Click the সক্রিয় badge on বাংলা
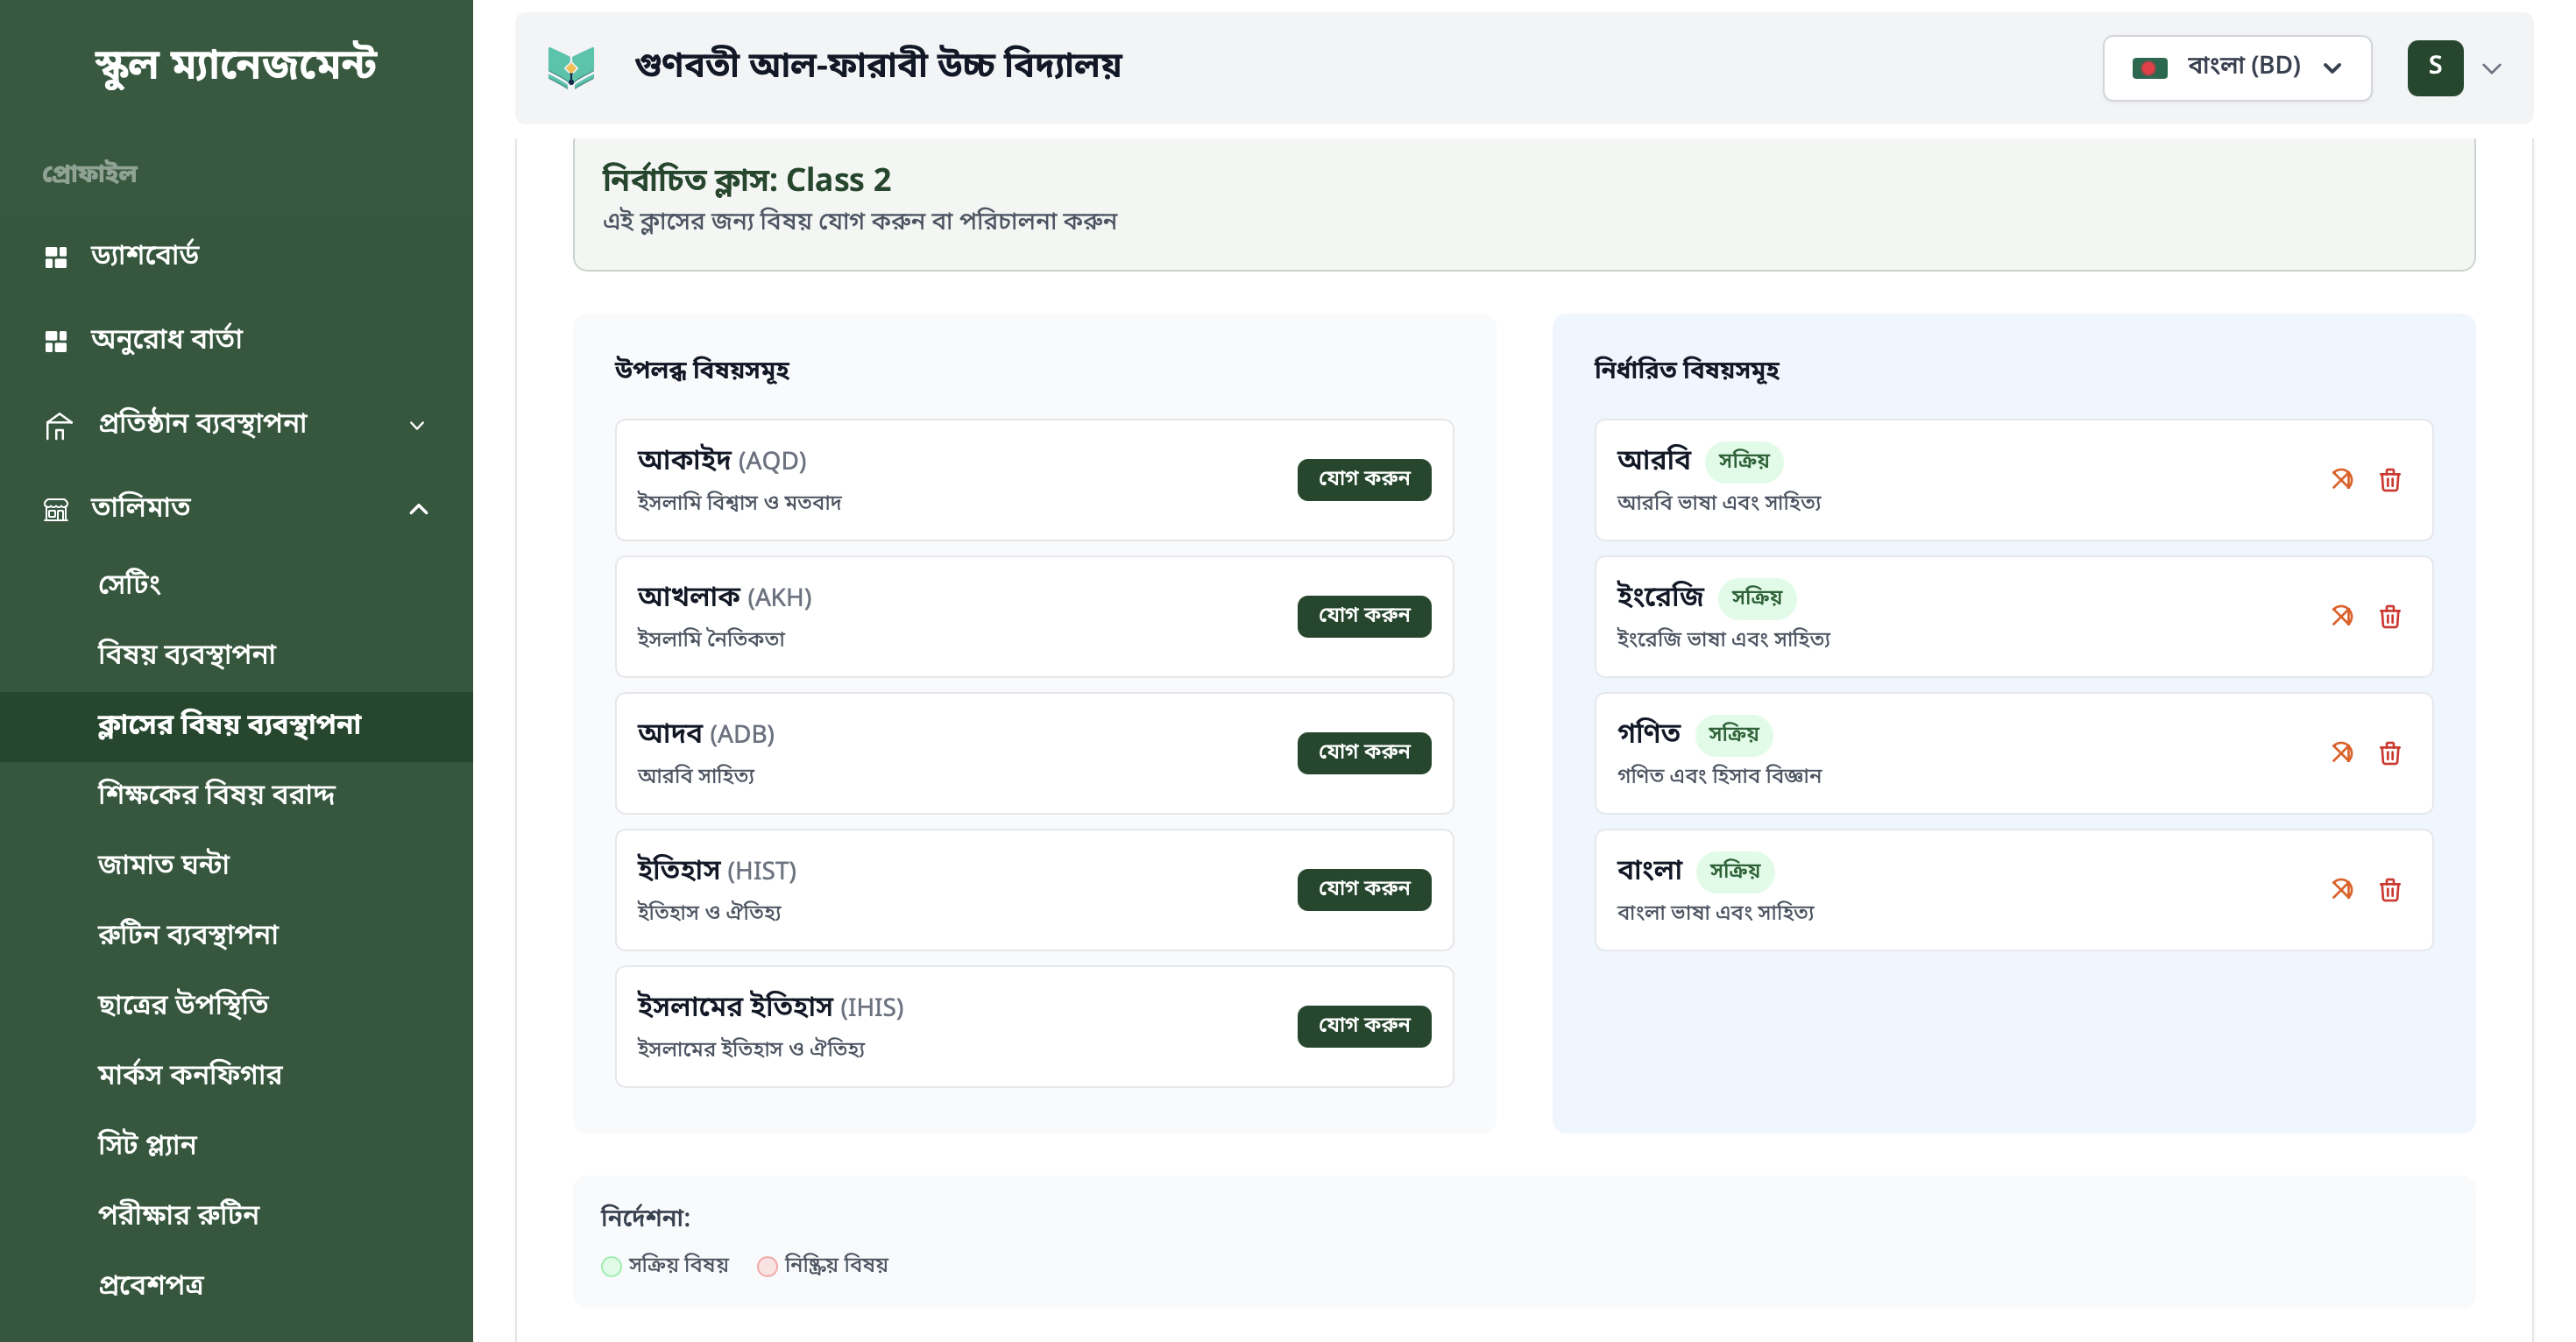This screenshot has height=1342, width=2576. (x=1735, y=871)
